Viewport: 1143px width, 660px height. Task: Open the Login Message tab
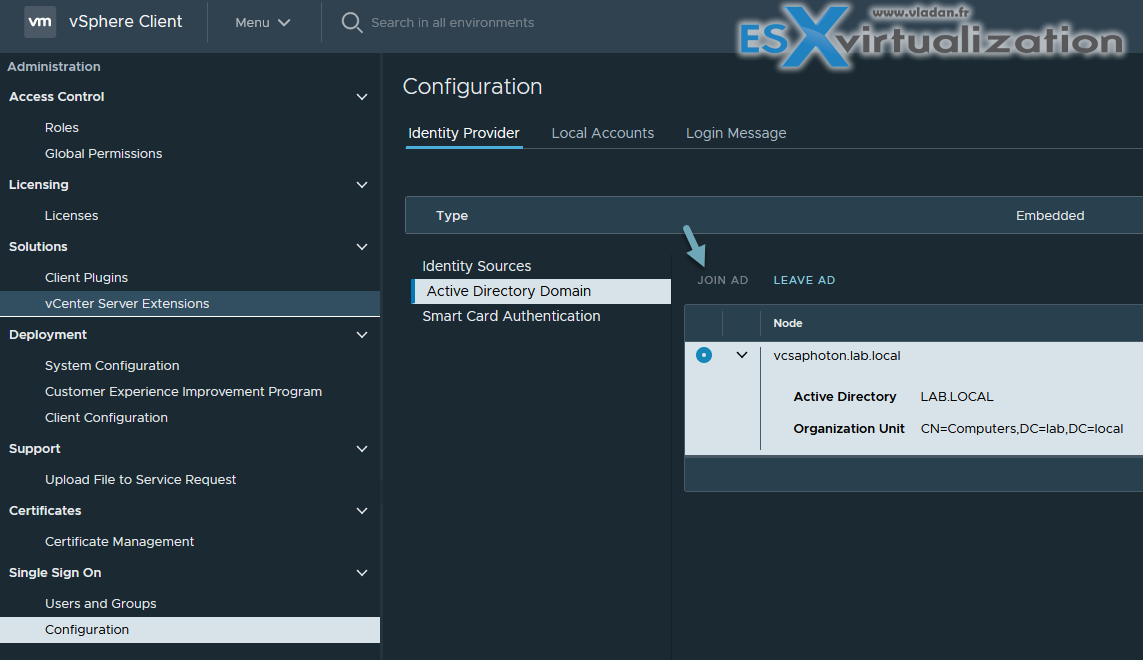click(x=736, y=133)
